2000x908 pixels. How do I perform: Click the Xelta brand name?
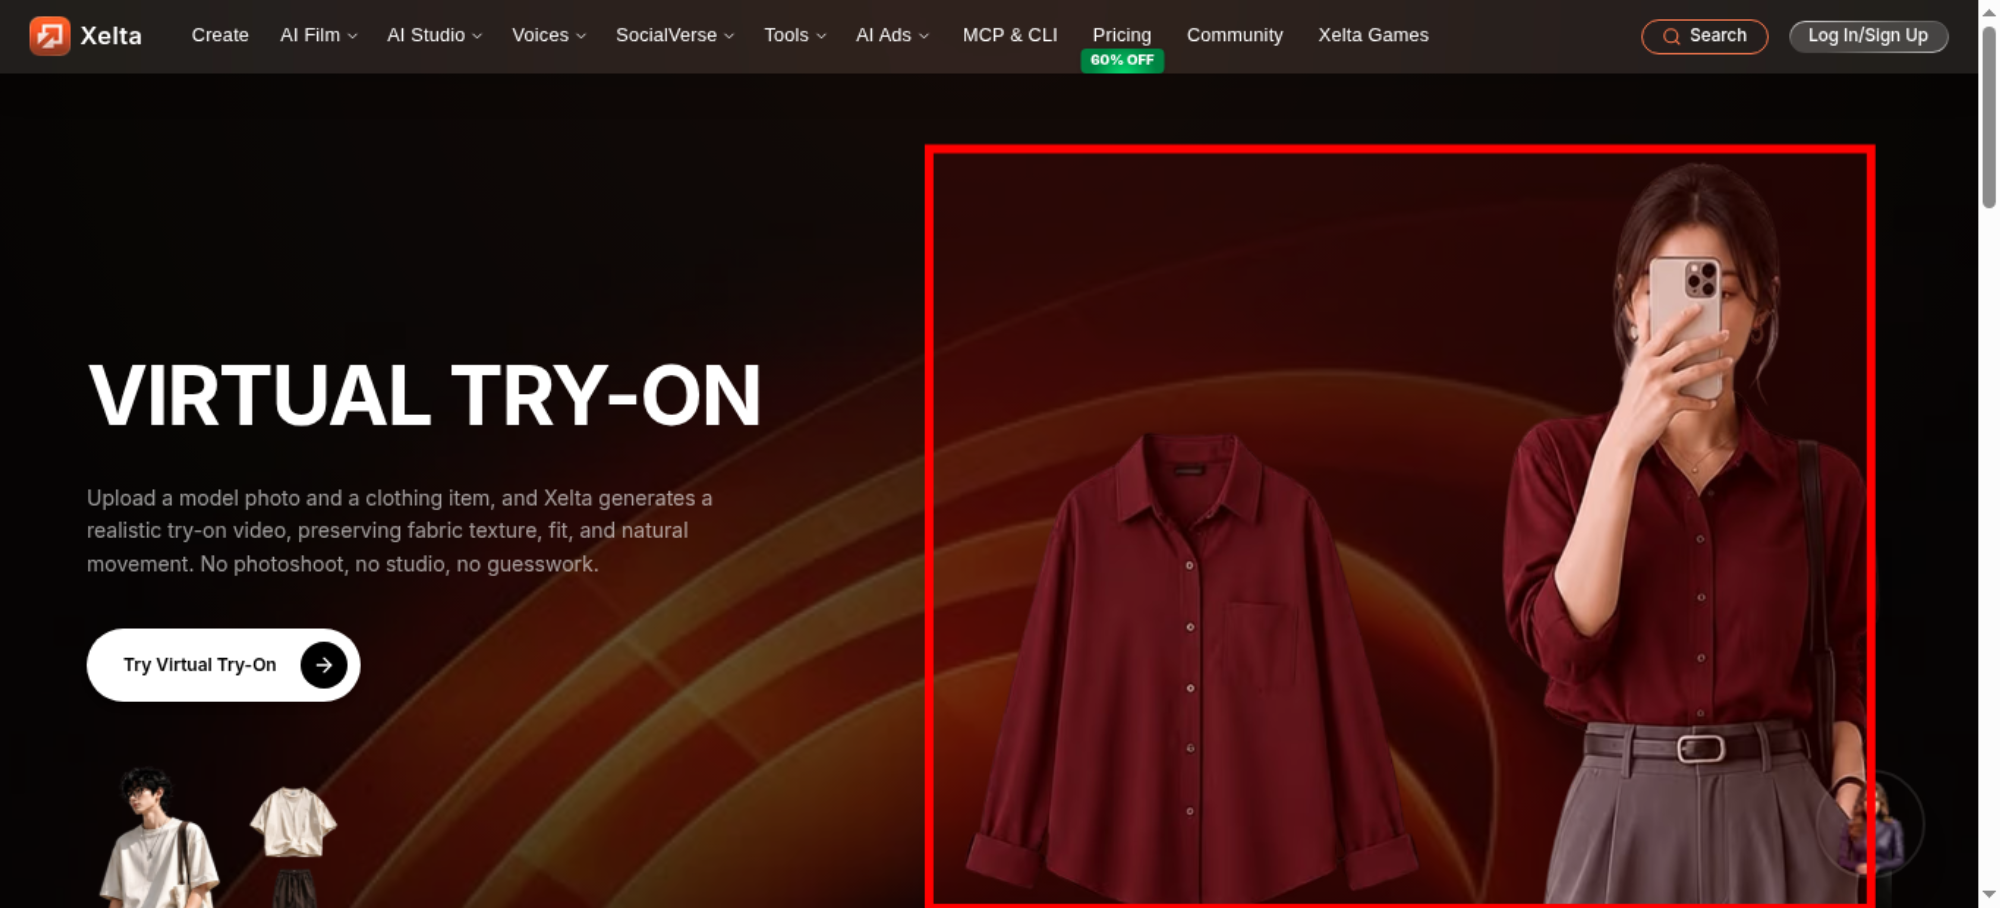tap(111, 36)
